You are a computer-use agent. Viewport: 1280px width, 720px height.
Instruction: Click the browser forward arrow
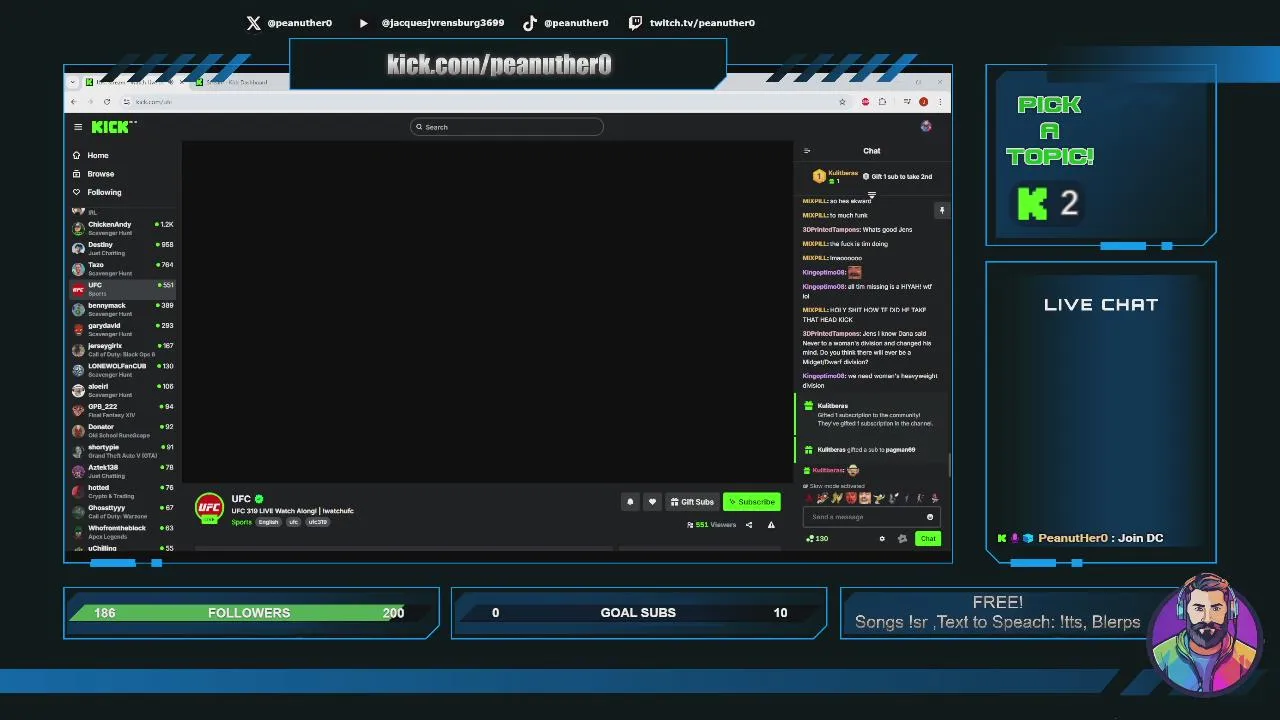point(89,102)
